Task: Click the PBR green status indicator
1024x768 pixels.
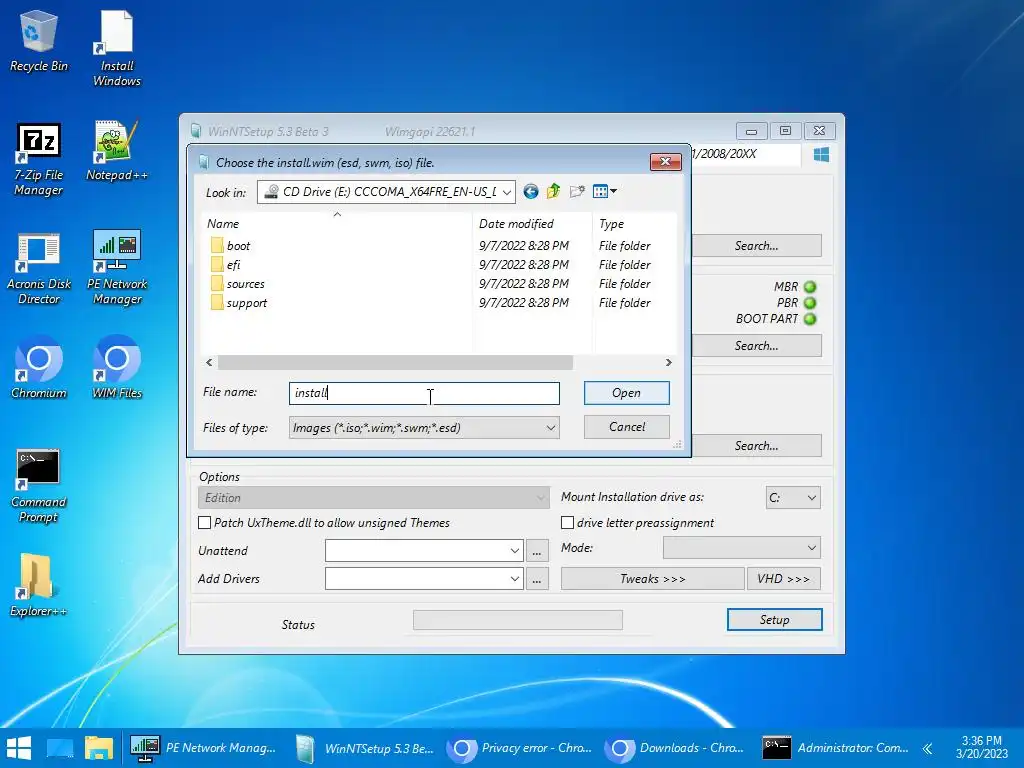Action: point(810,303)
